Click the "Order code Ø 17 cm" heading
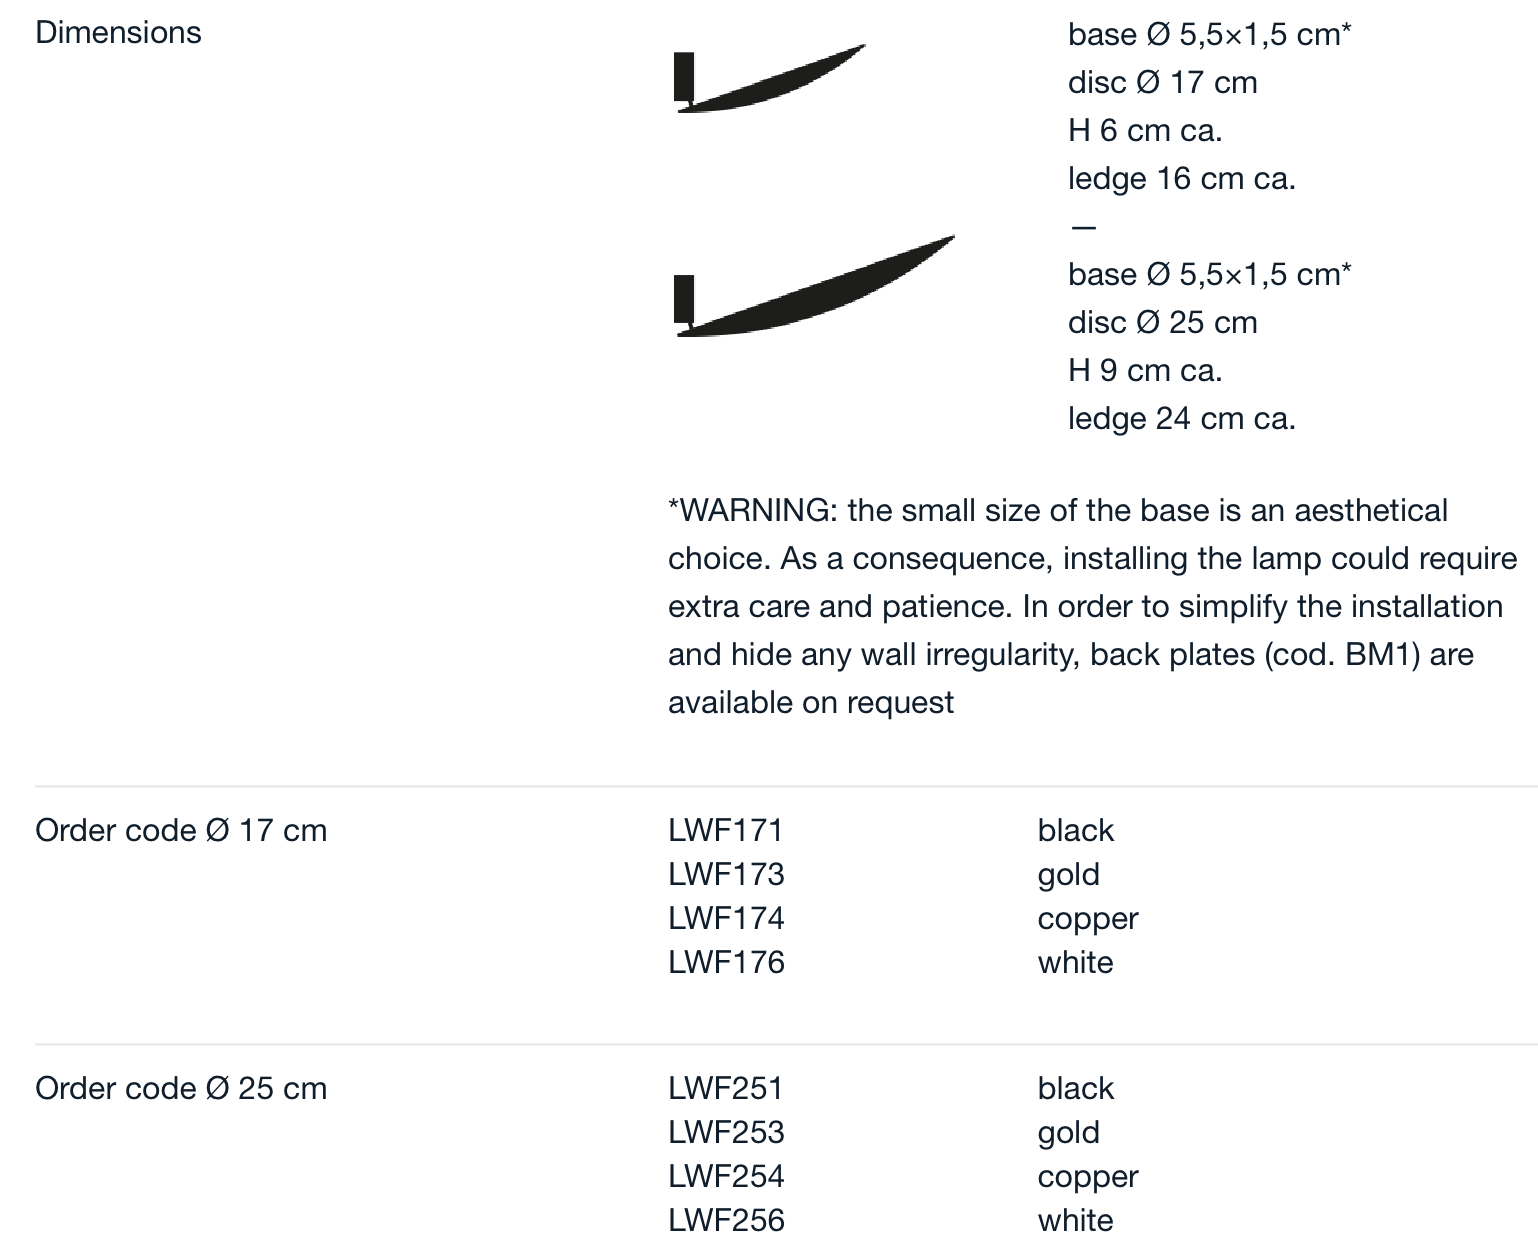Image resolution: width=1538 pixels, height=1250 pixels. (x=181, y=830)
